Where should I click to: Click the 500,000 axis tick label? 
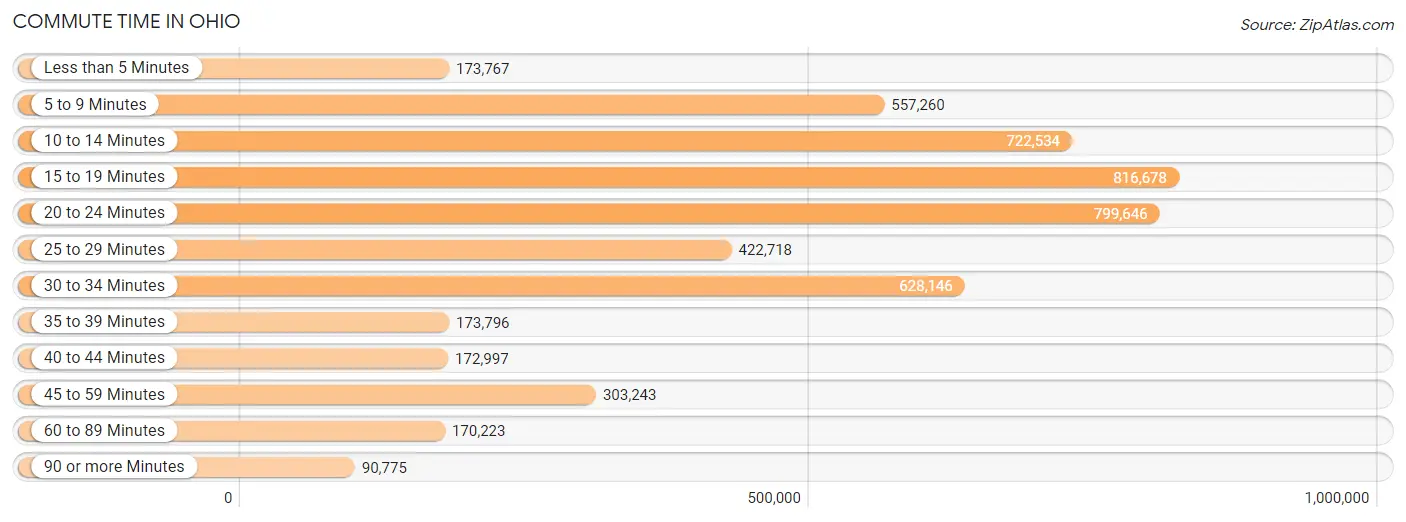773,498
